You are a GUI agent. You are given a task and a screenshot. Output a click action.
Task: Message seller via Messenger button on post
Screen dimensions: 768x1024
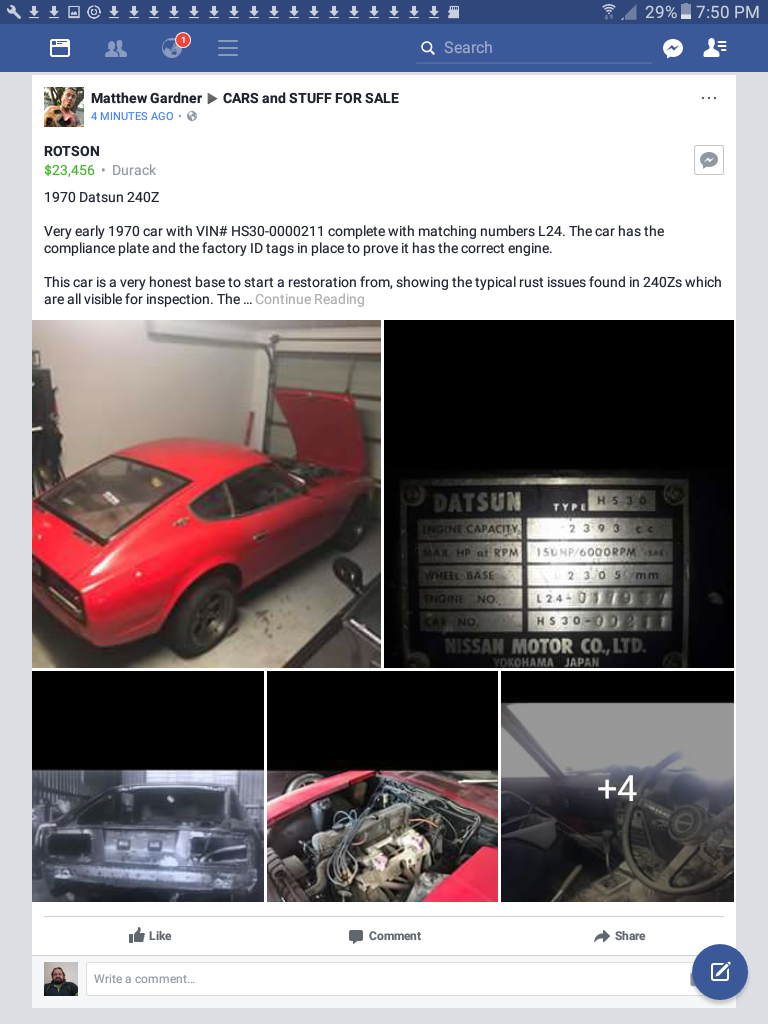click(709, 160)
